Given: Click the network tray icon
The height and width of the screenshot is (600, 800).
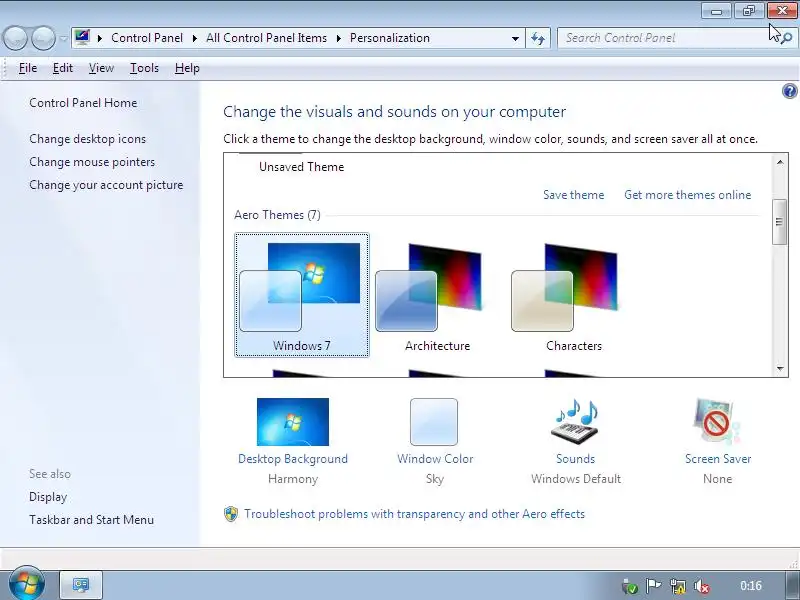Looking at the screenshot, I should click(x=678, y=586).
